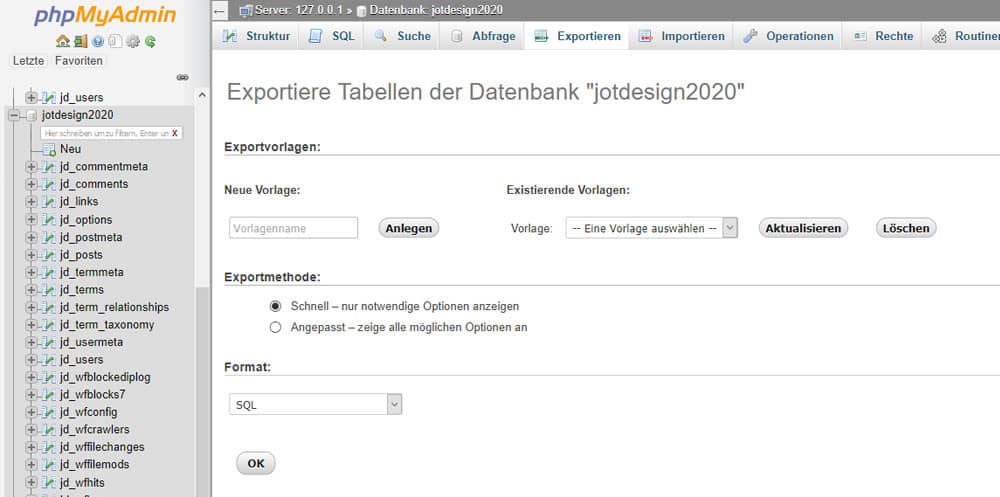Click the link chain icon above tree
This screenshot has height=497, width=1000.
point(182,77)
